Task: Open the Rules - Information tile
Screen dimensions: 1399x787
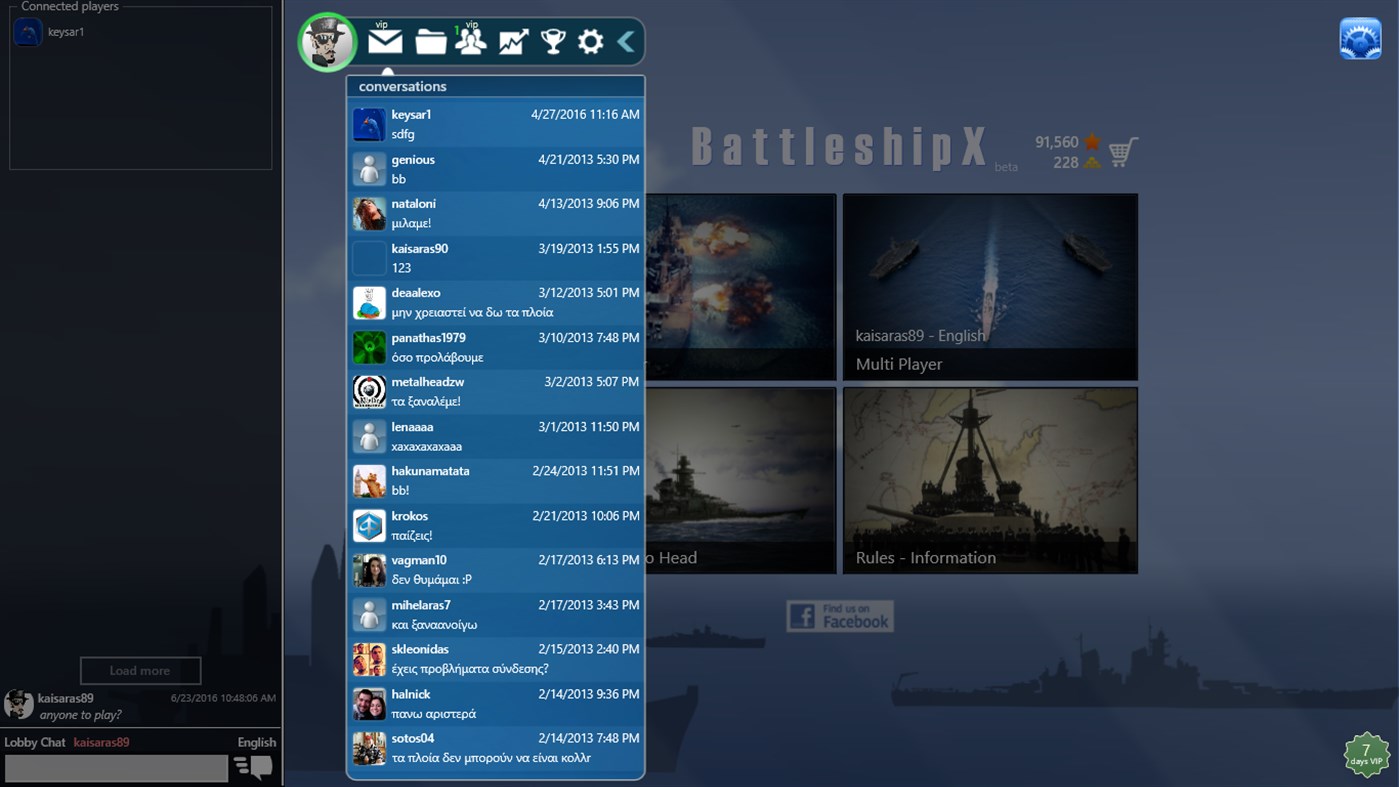Action: [989, 480]
